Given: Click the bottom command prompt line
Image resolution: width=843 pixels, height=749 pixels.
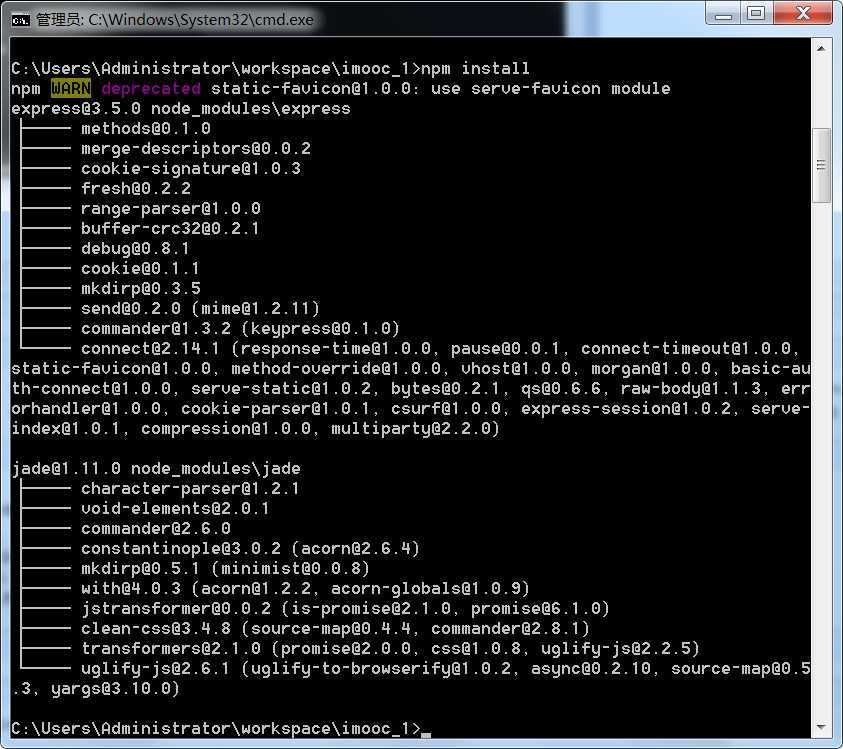Looking at the screenshot, I should tap(220, 729).
